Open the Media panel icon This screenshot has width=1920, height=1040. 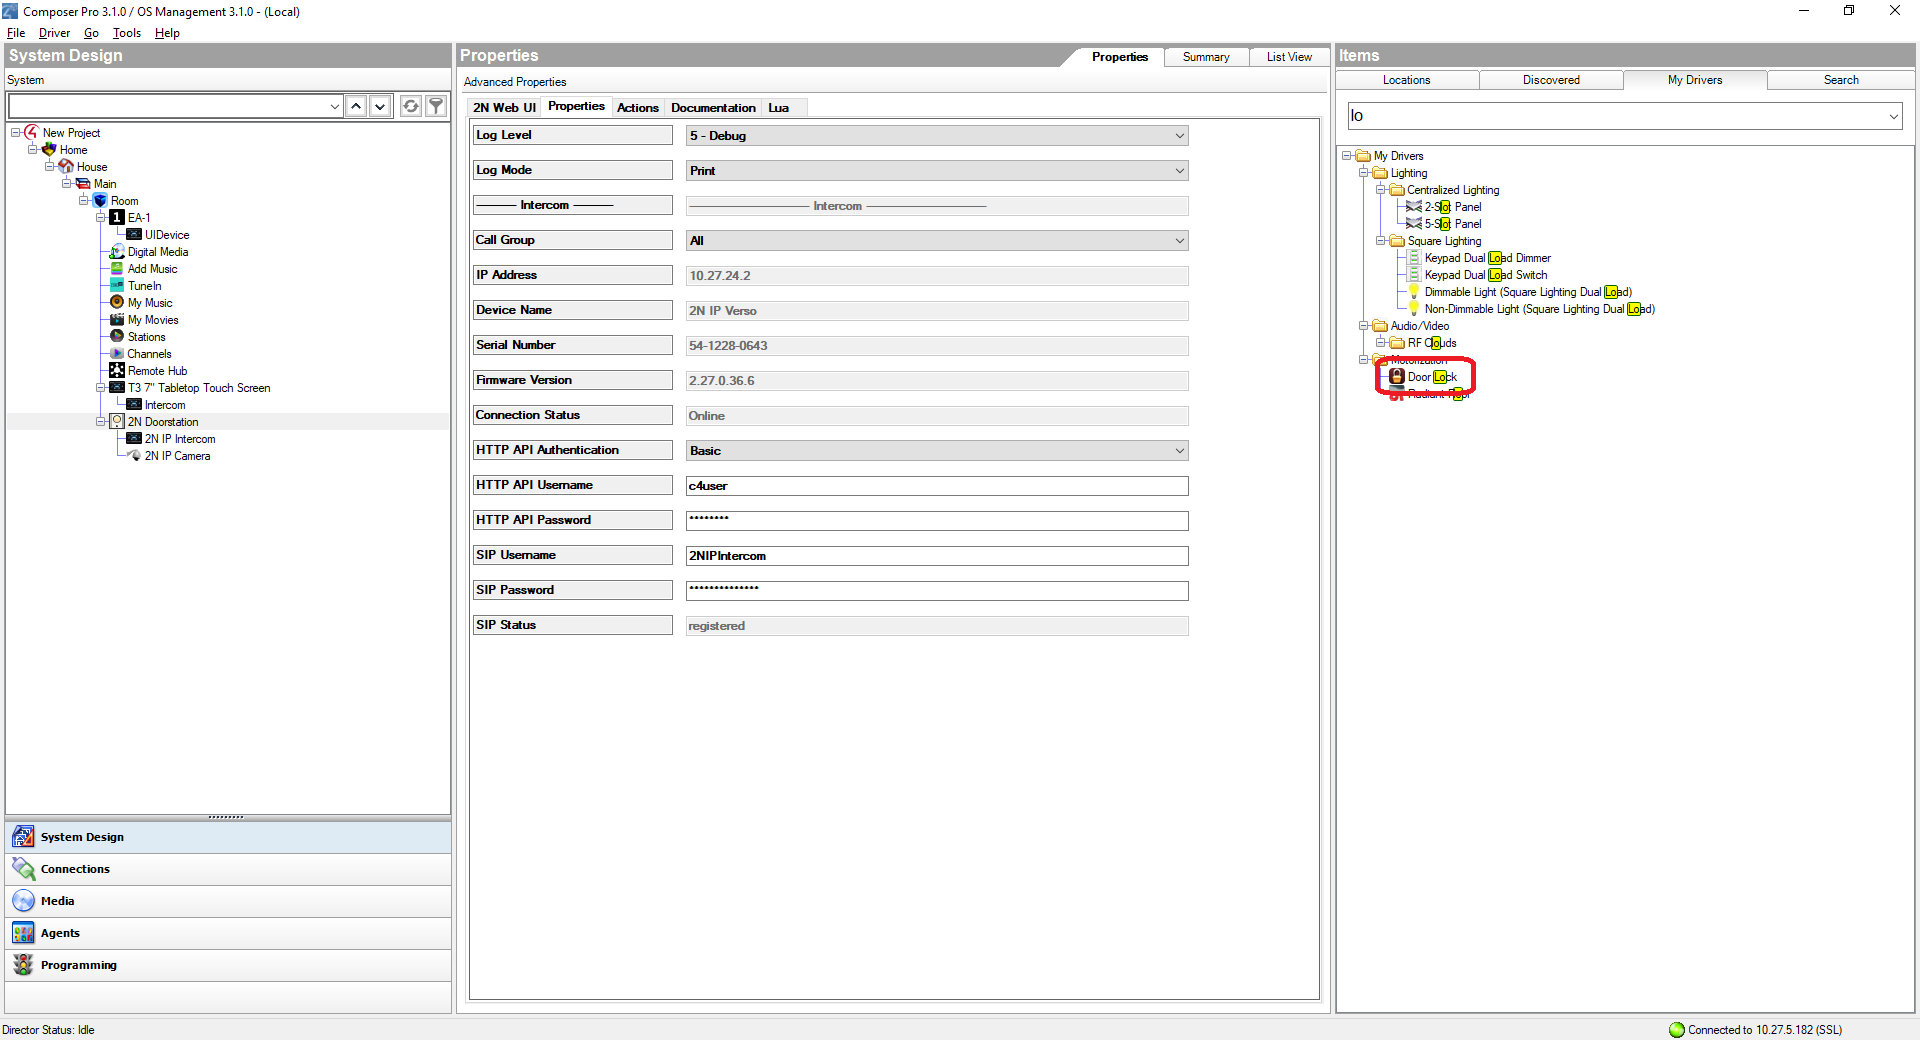(x=23, y=901)
